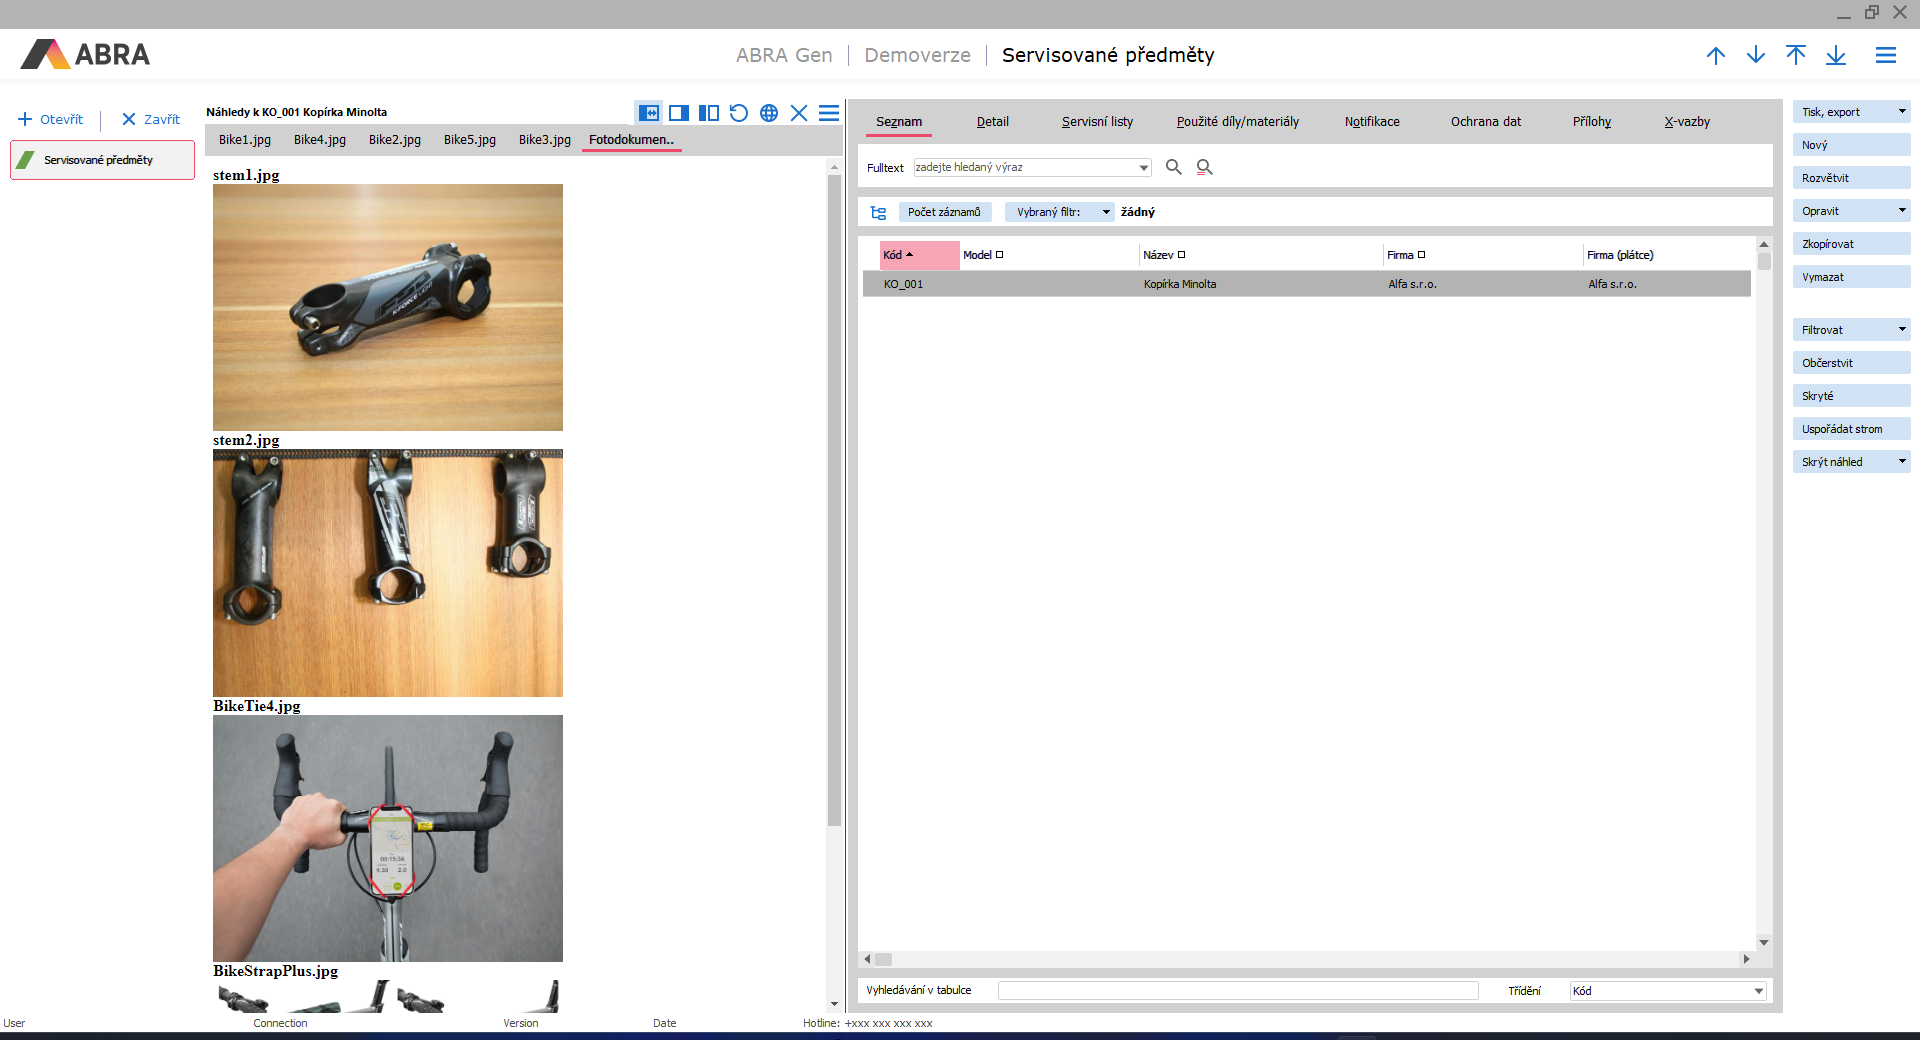Click the tree structure view icon
This screenshot has width=1920, height=1040.
tap(878, 212)
